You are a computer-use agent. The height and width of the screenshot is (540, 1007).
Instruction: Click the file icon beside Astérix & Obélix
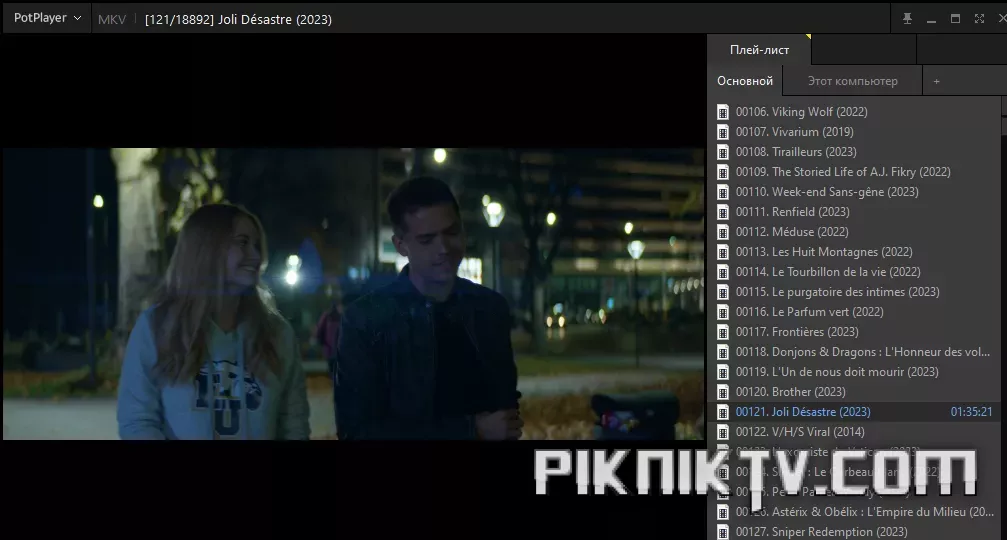pyautogui.click(x=722, y=512)
